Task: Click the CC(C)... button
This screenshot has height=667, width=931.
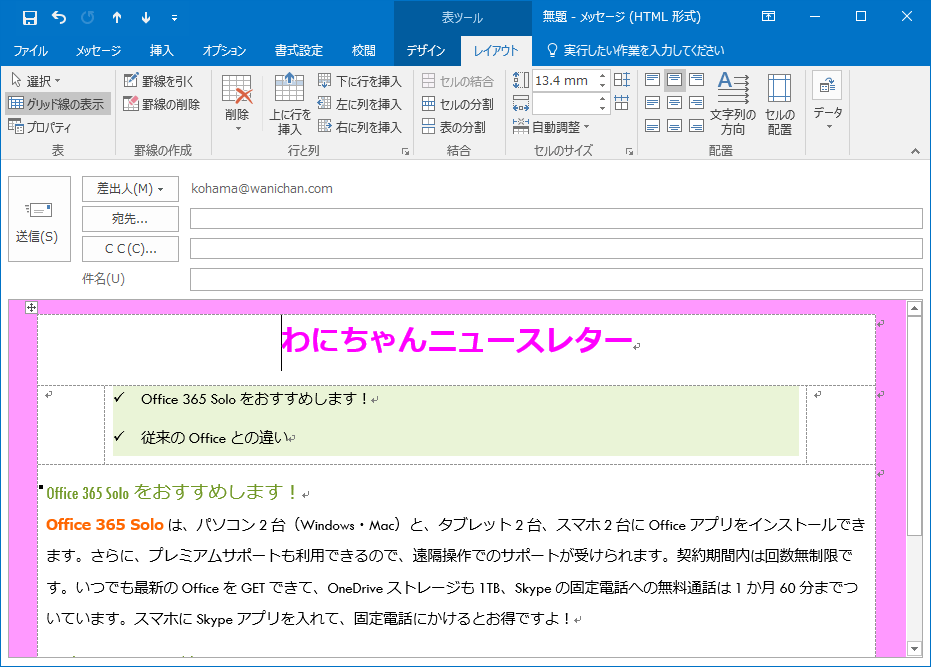Action: pos(130,249)
